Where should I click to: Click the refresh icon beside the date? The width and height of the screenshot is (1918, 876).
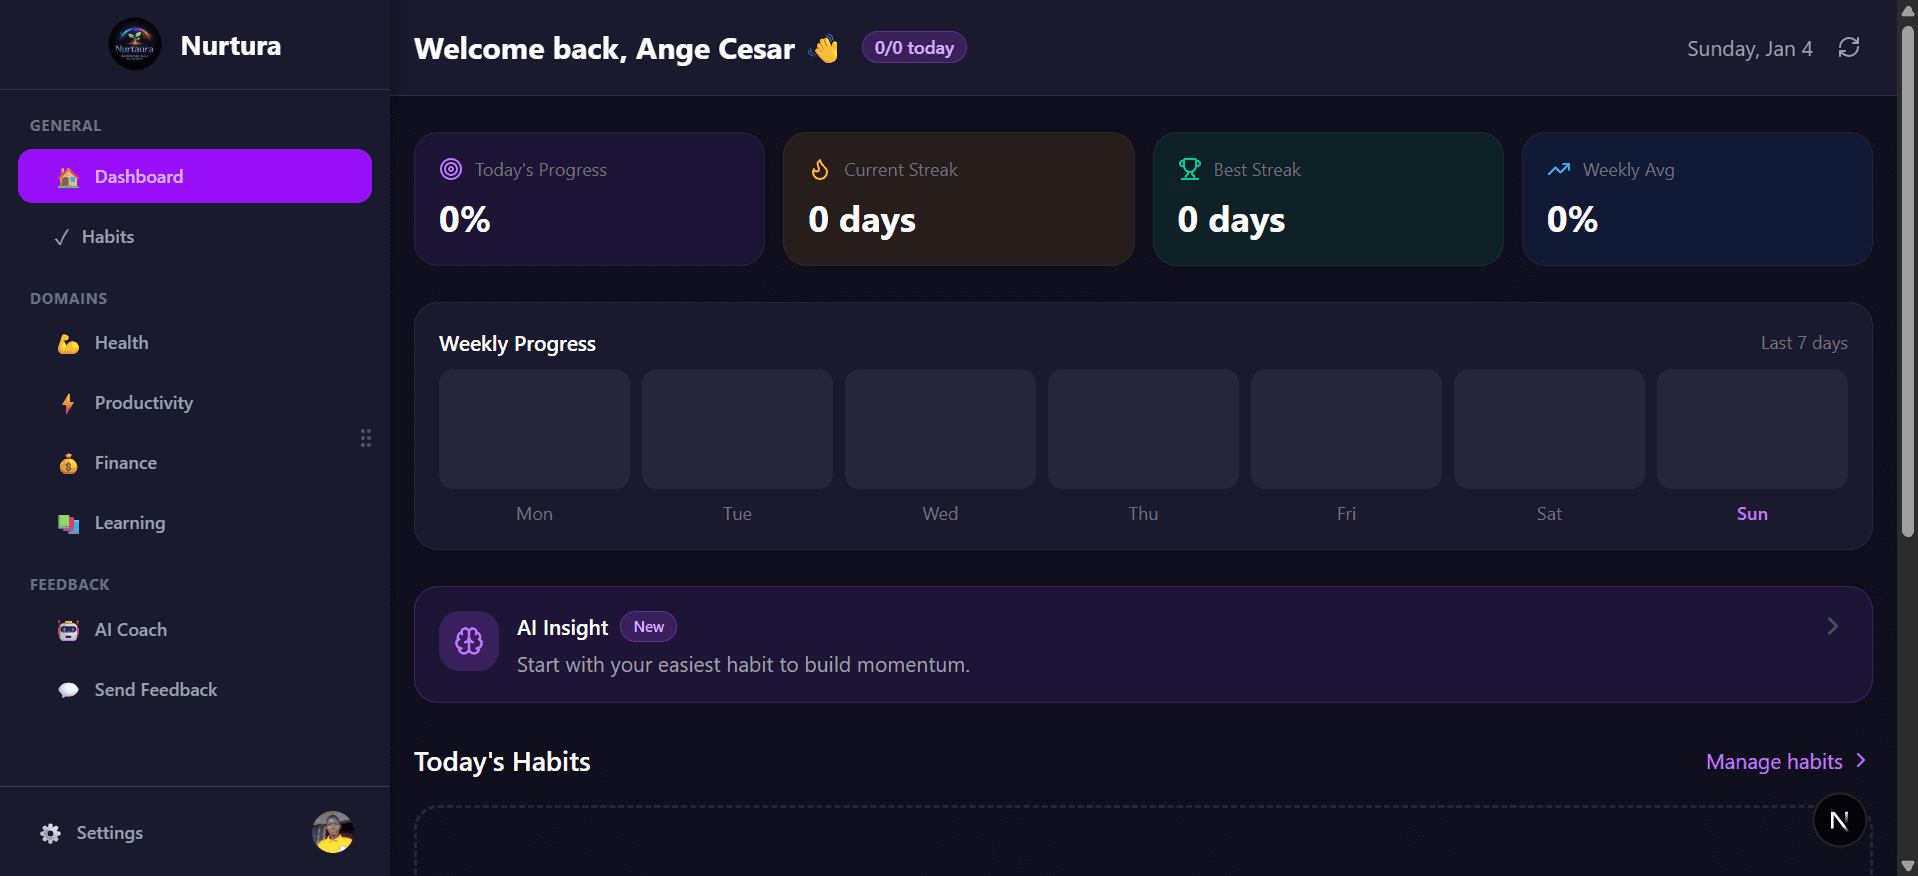(1848, 48)
